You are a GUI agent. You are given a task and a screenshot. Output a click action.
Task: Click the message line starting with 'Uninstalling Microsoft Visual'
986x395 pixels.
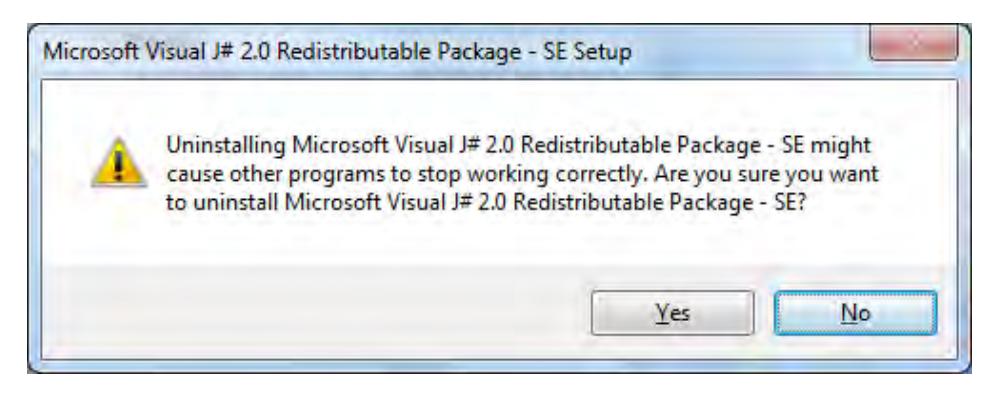pos(518,145)
